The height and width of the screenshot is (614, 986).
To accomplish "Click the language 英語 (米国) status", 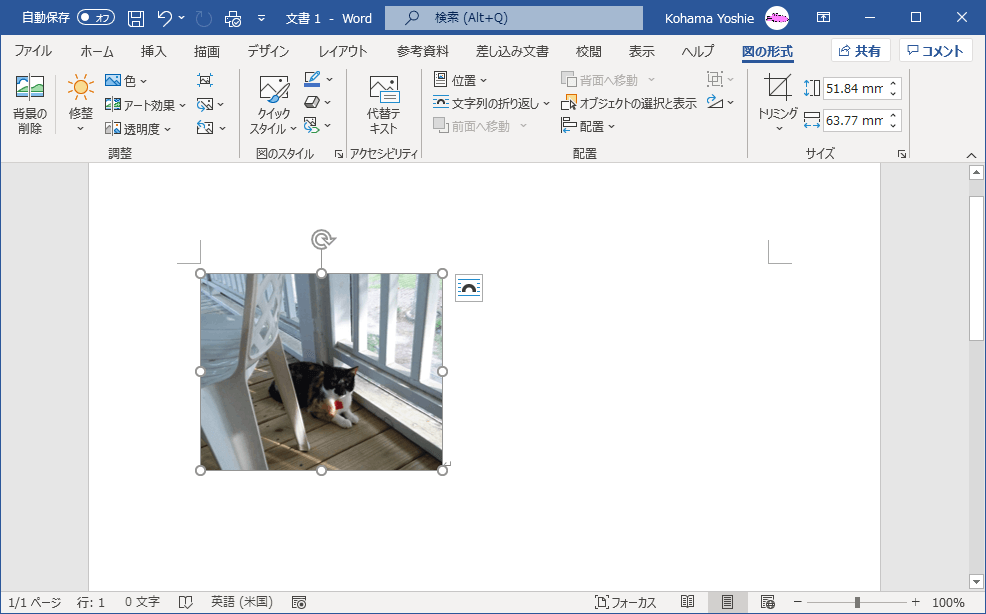I will point(241,603).
